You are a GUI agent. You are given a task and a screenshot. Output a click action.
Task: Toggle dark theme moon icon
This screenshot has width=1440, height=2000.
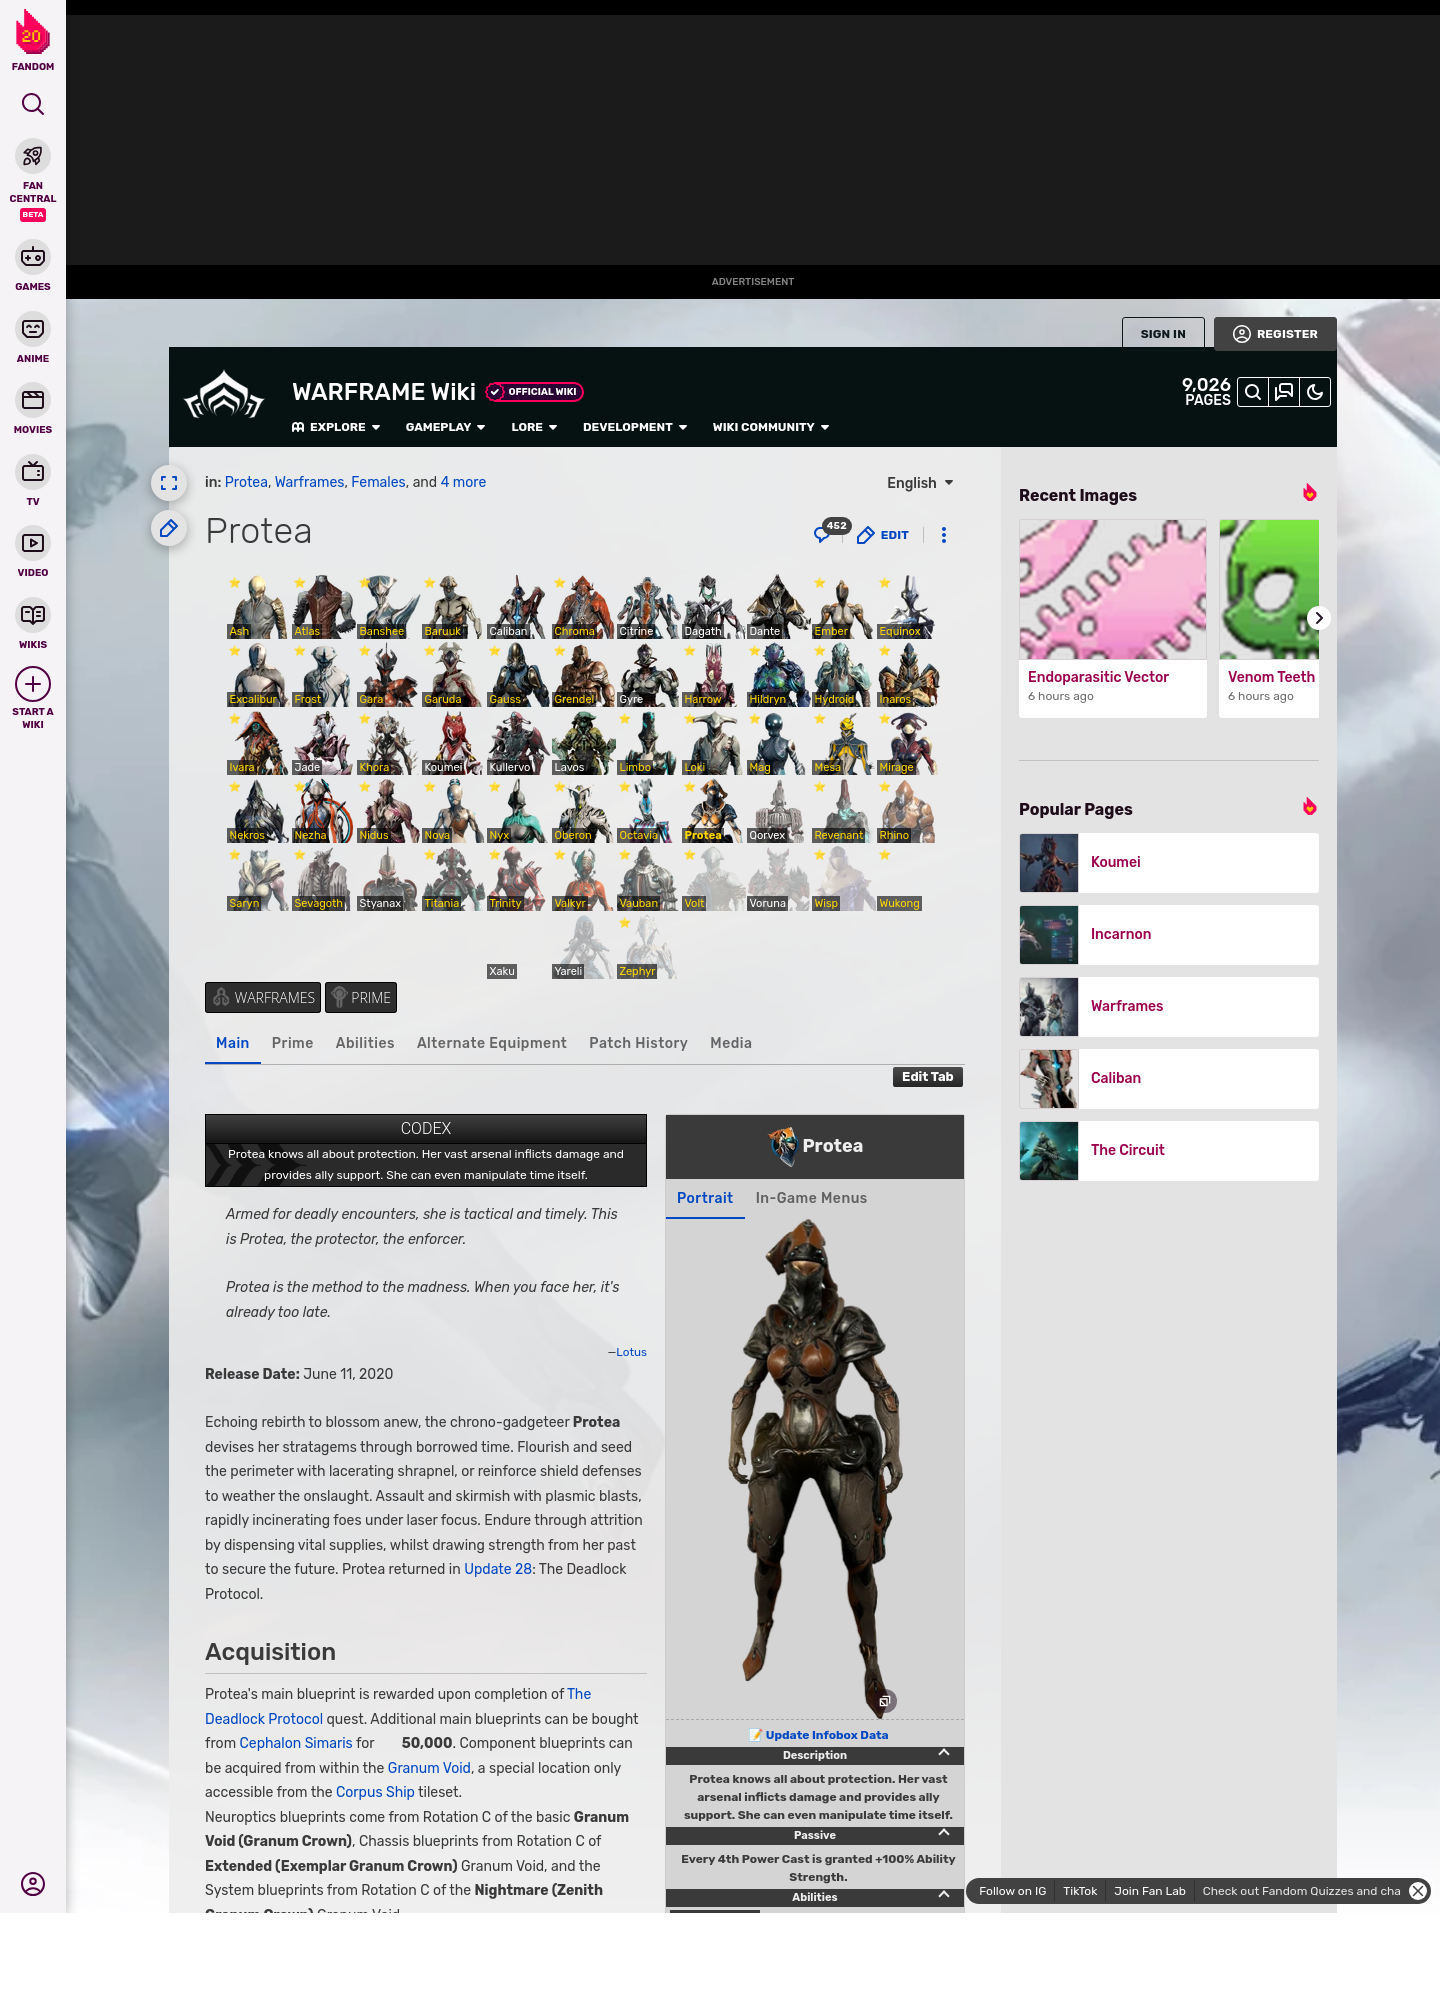point(1315,392)
